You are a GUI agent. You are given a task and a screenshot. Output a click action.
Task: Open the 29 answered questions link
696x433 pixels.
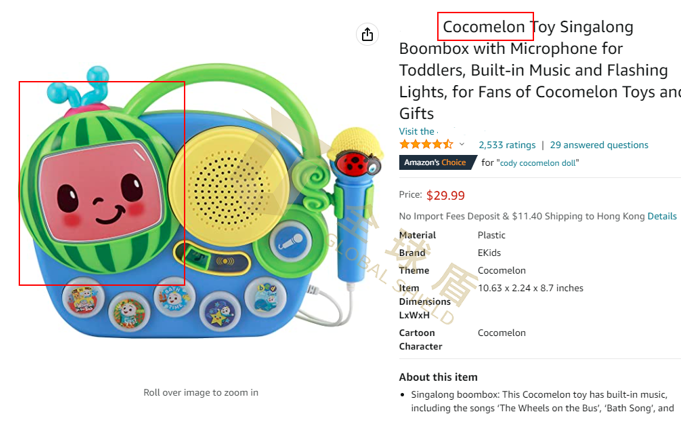tap(599, 145)
